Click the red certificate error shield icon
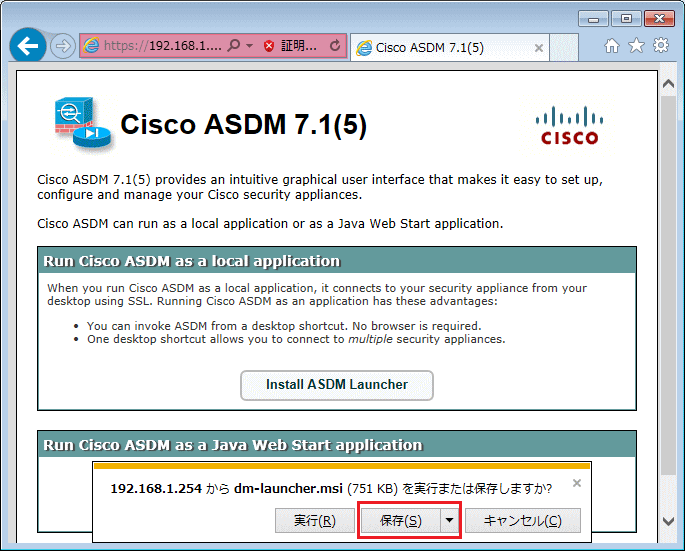Screen dimensions: 685x551 269,45
